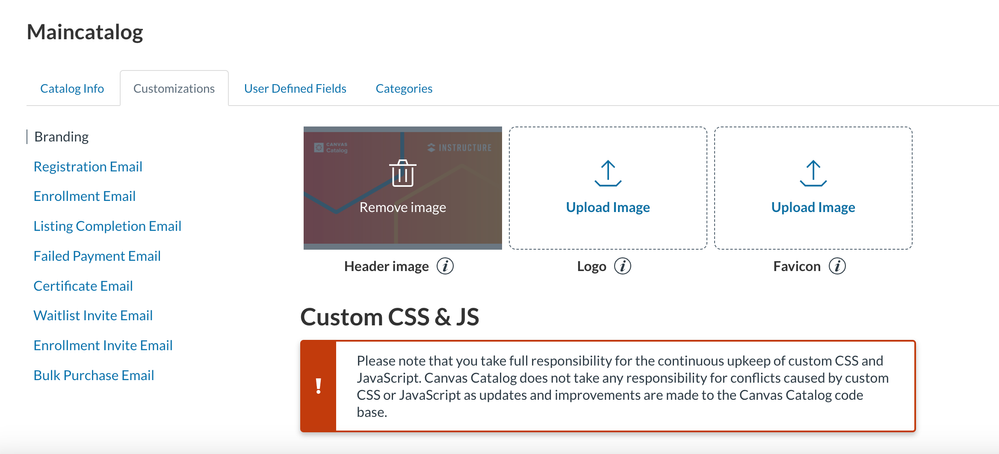Click the trash icon on header image
This screenshot has height=454, width=999.
click(402, 173)
